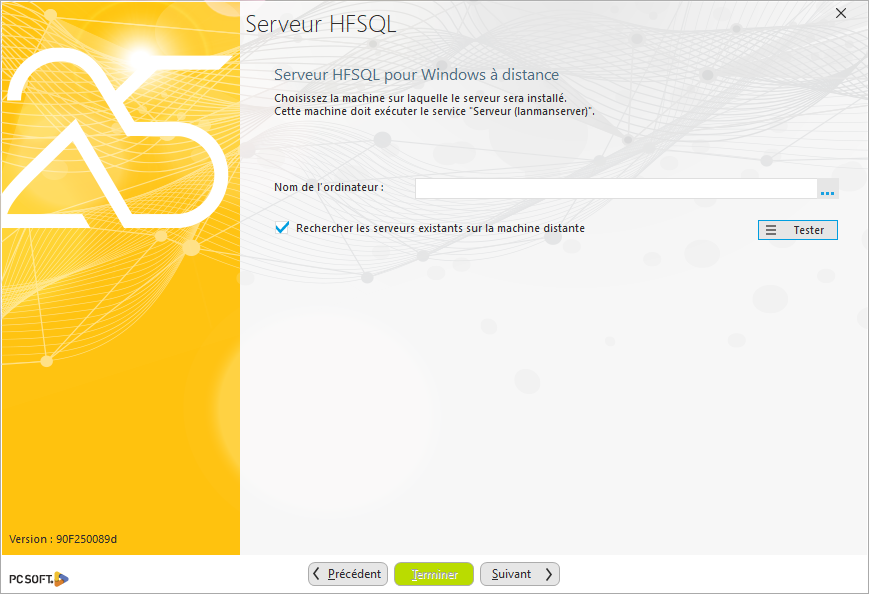Click the blue checkmark next to Rechercher les serveurs
Screen dimensions: 869x594
(x=281, y=228)
